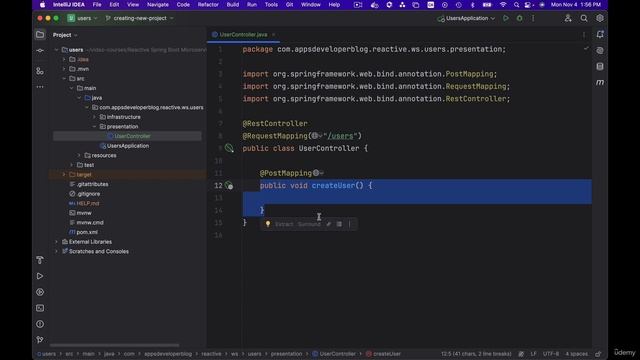The height and width of the screenshot is (360, 640).
Task: Expand External Libraries node
Action: coord(56,242)
